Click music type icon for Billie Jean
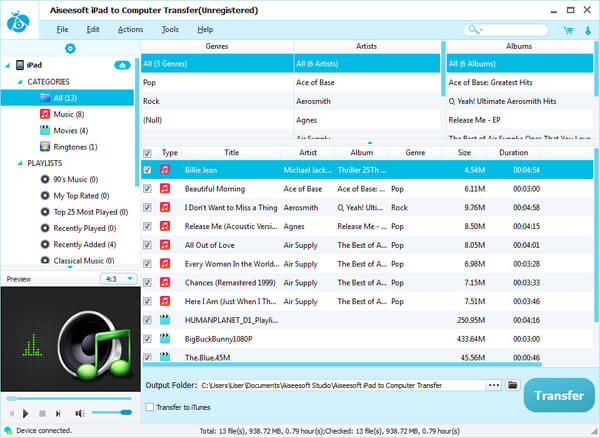Viewport: 600px width, 438px height. click(x=165, y=169)
